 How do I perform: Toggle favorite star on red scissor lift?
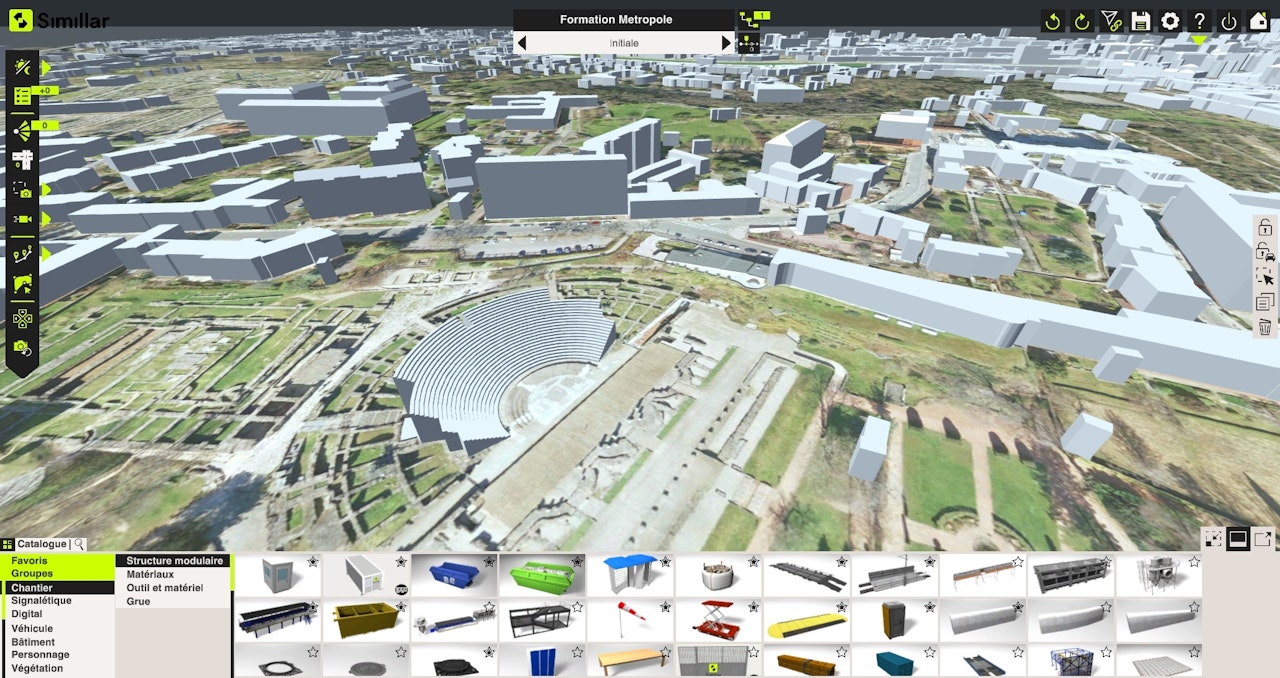(753, 607)
